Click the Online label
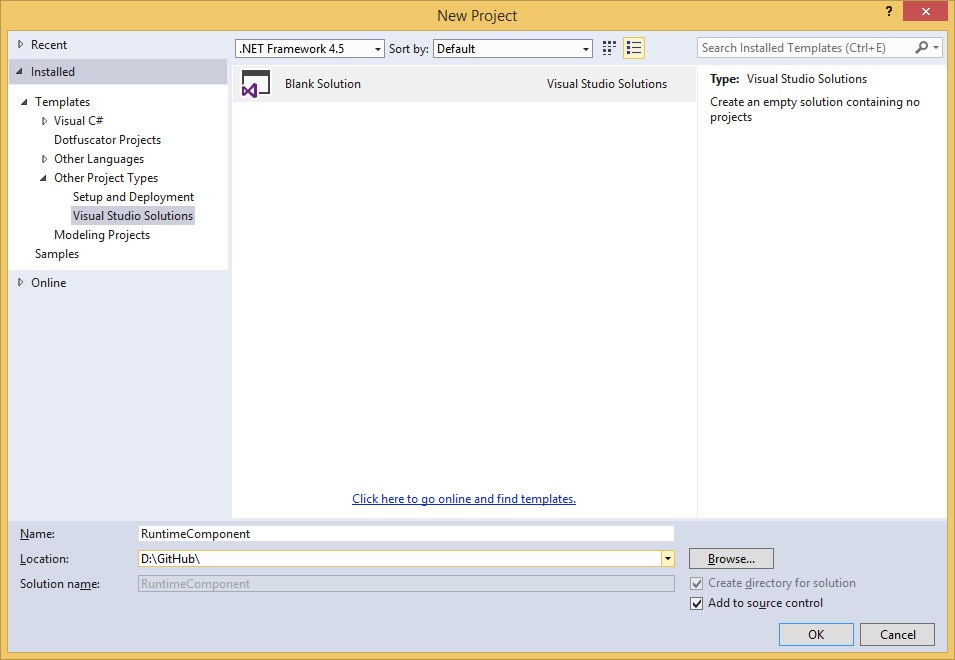The image size is (955, 660). pos(49,283)
